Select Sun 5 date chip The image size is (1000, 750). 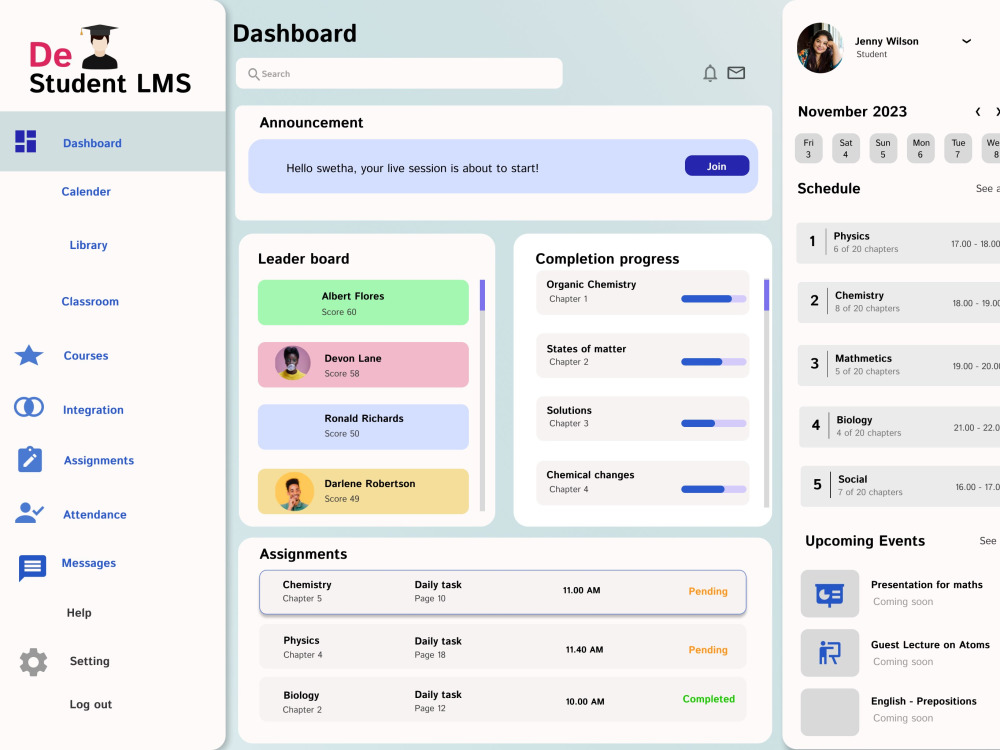pos(883,148)
